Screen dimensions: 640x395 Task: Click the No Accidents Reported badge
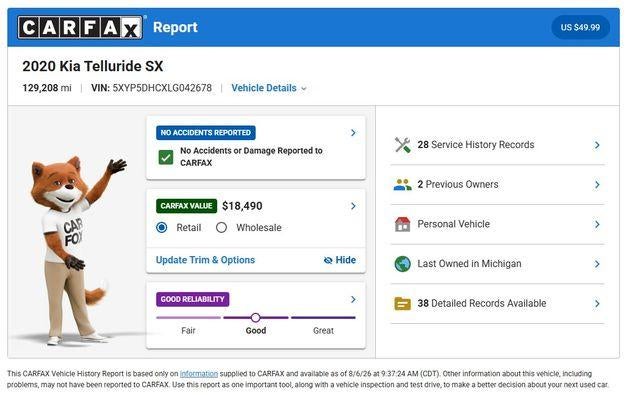(206, 133)
